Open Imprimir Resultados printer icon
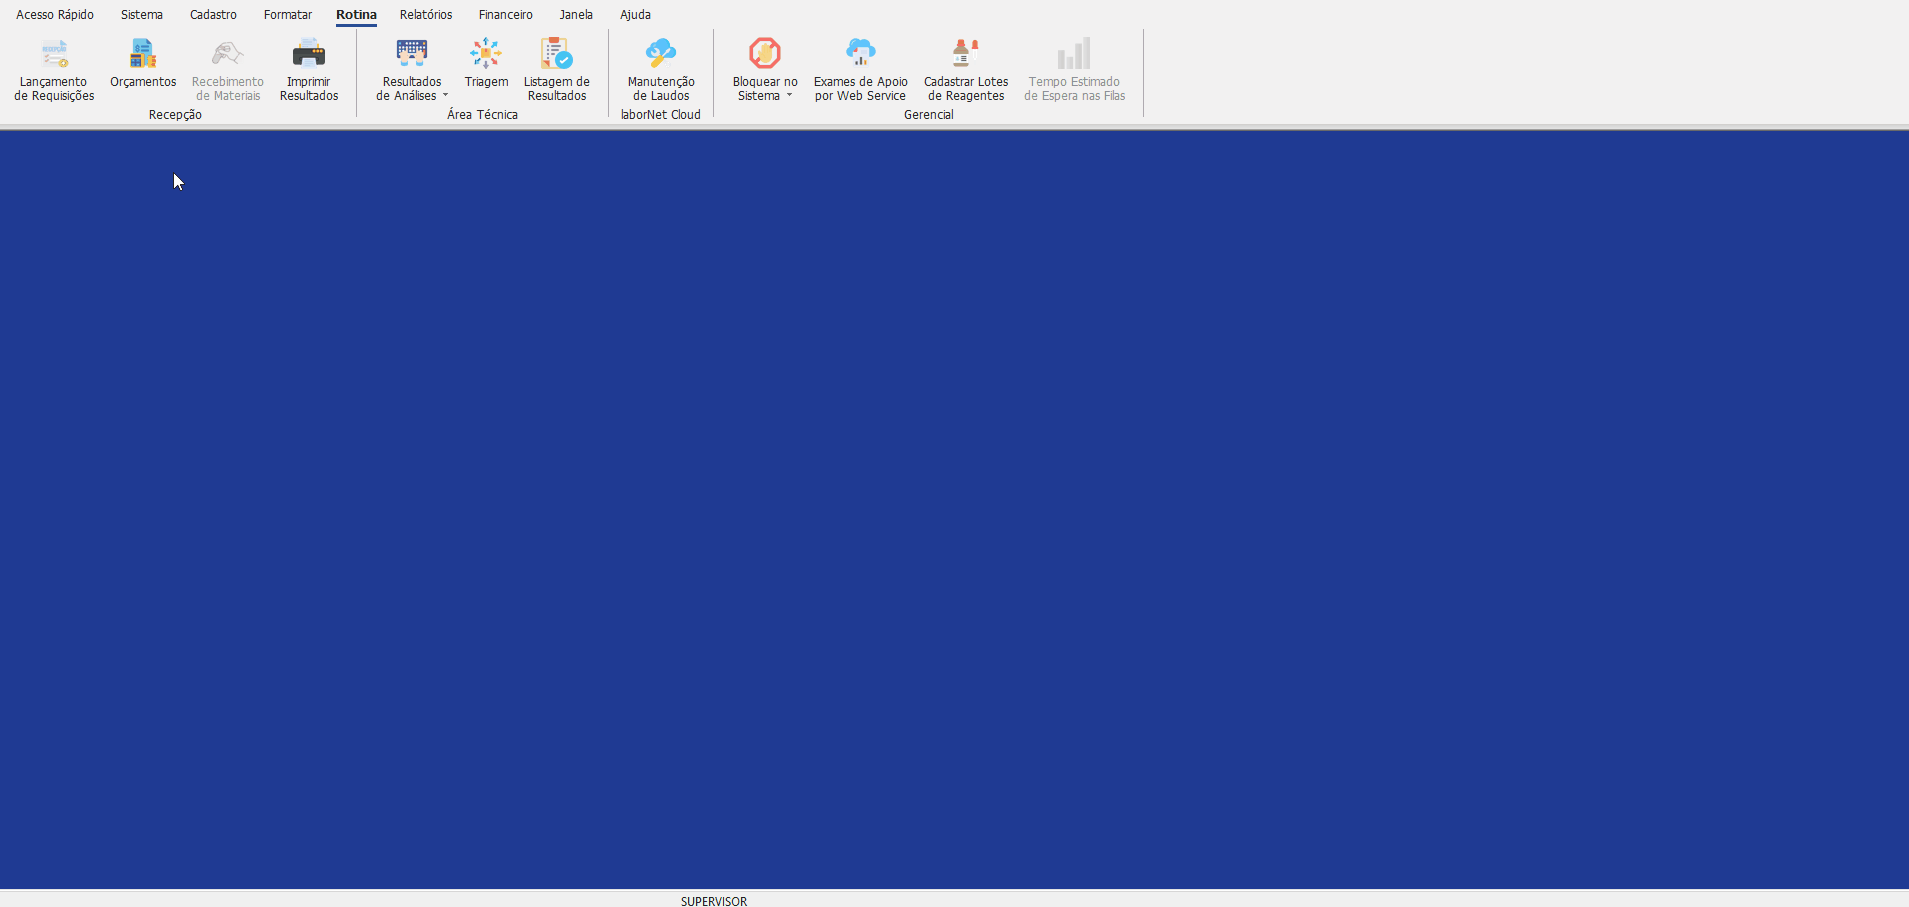Viewport: 1909px width, 907px height. click(x=309, y=54)
